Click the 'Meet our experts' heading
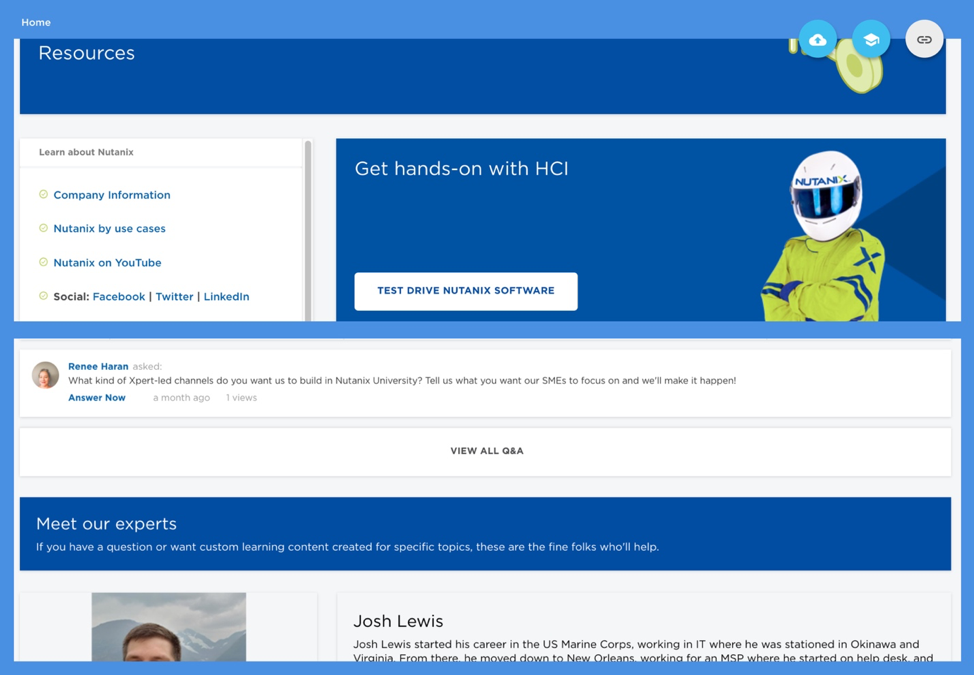 click(x=106, y=524)
